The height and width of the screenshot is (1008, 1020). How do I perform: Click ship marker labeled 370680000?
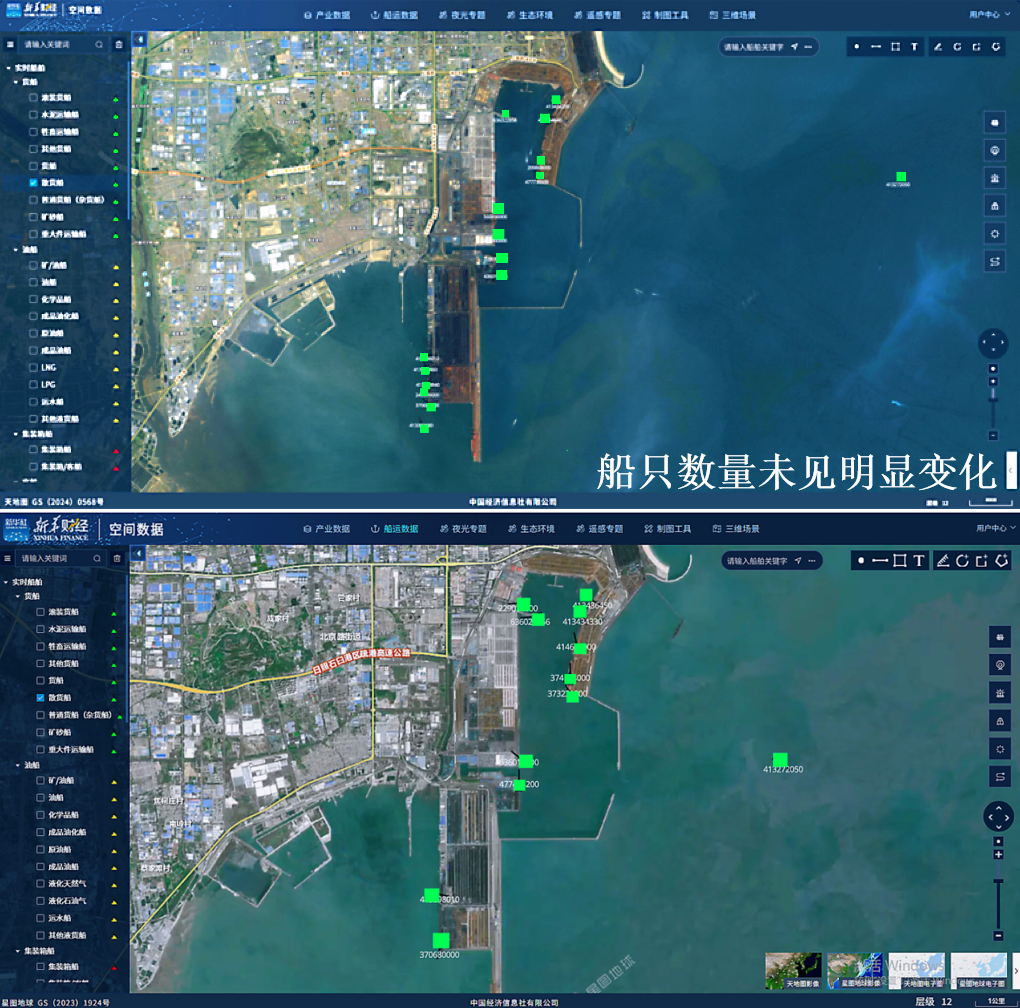pyautogui.click(x=440, y=940)
